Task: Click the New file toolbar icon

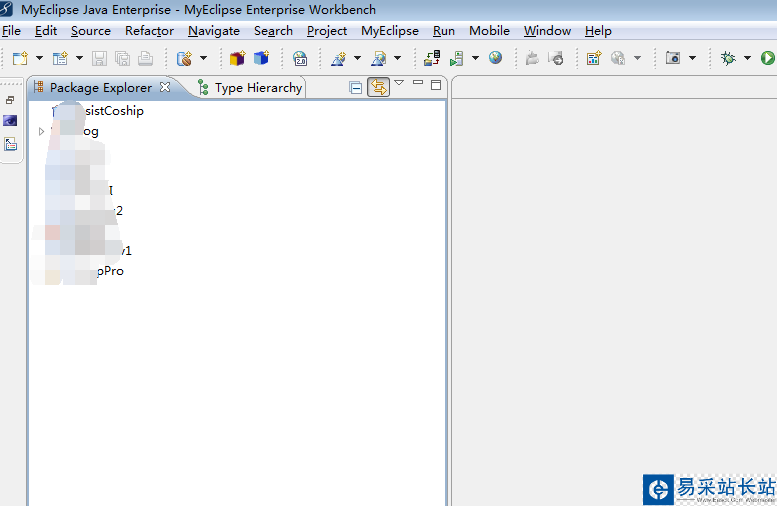Action: pyautogui.click(x=20, y=58)
